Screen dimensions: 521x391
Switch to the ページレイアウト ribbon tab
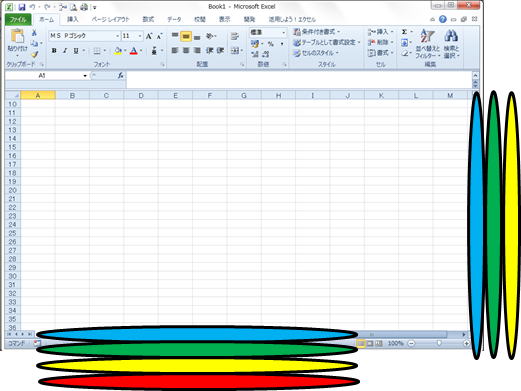tap(110, 19)
